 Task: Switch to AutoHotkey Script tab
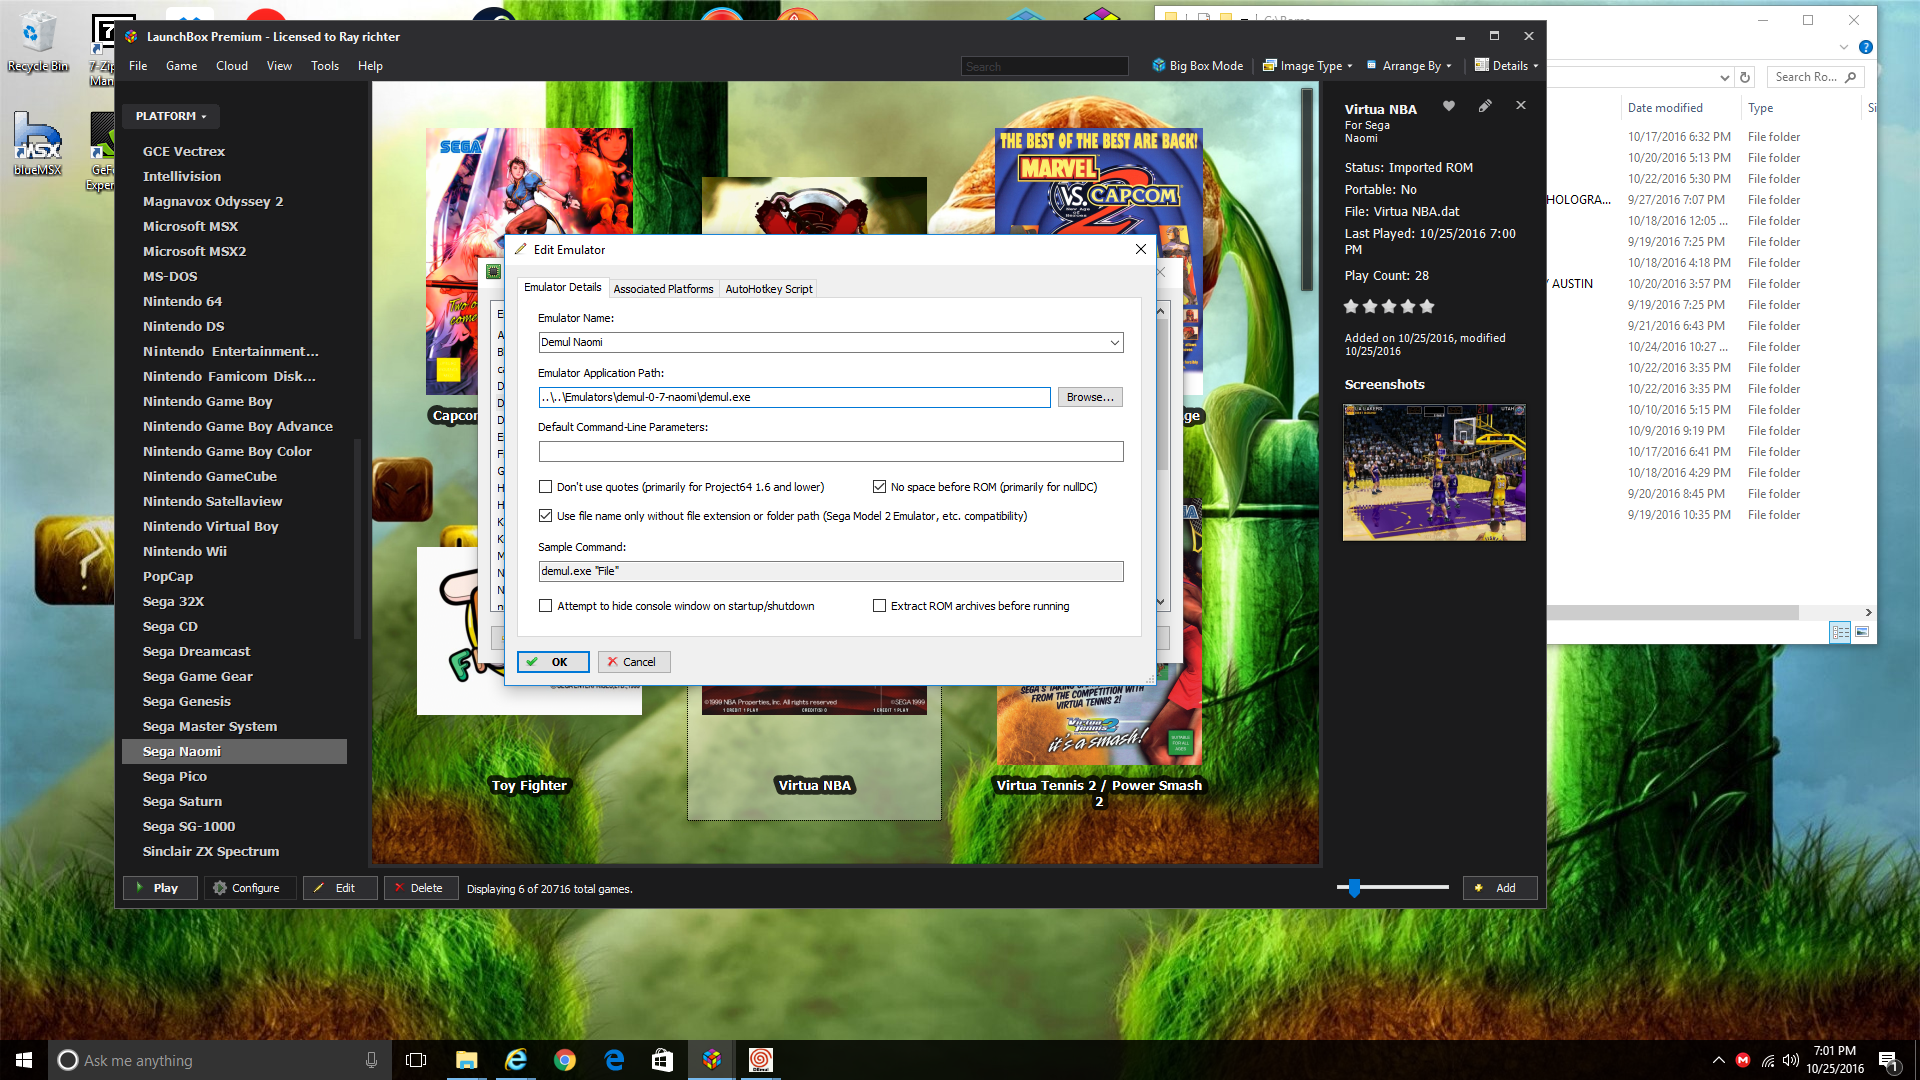(768, 289)
